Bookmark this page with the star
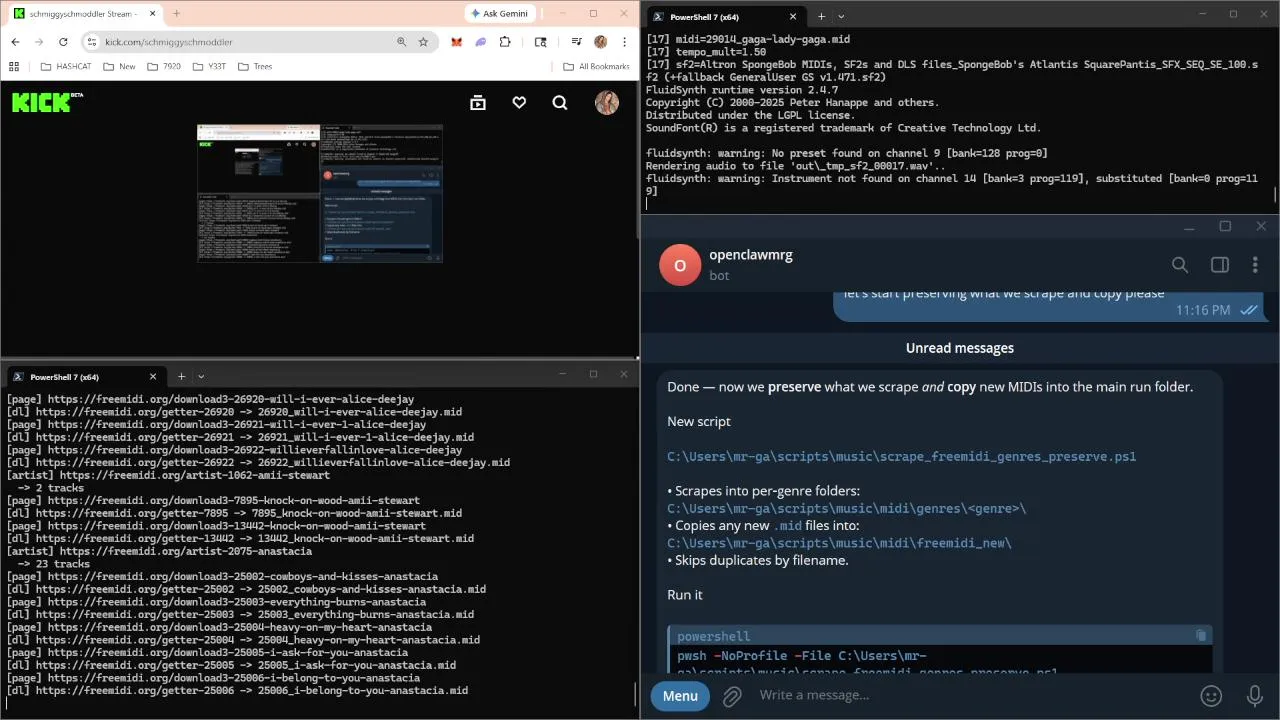1280x720 pixels. tap(423, 42)
